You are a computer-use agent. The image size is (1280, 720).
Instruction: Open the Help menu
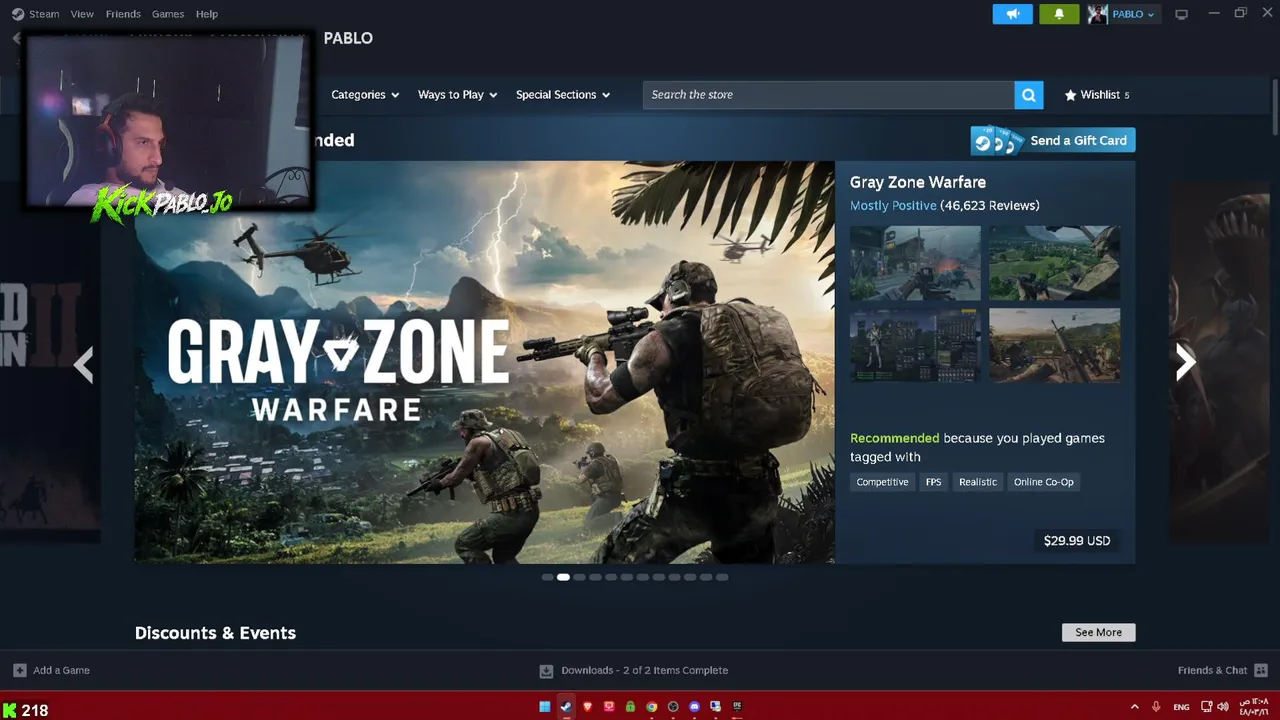(x=207, y=14)
